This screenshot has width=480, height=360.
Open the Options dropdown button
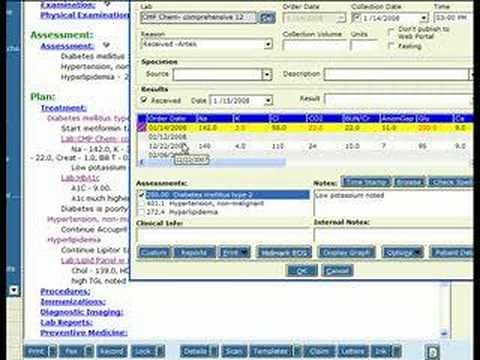click(403, 253)
